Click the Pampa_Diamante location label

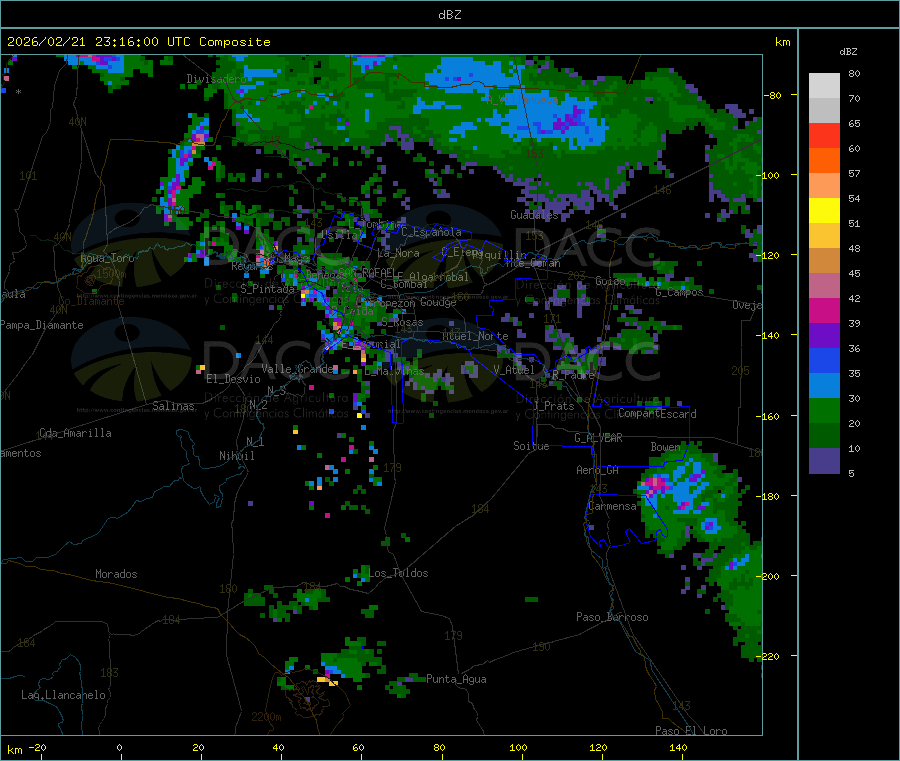pyautogui.click(x=41, y=325)
